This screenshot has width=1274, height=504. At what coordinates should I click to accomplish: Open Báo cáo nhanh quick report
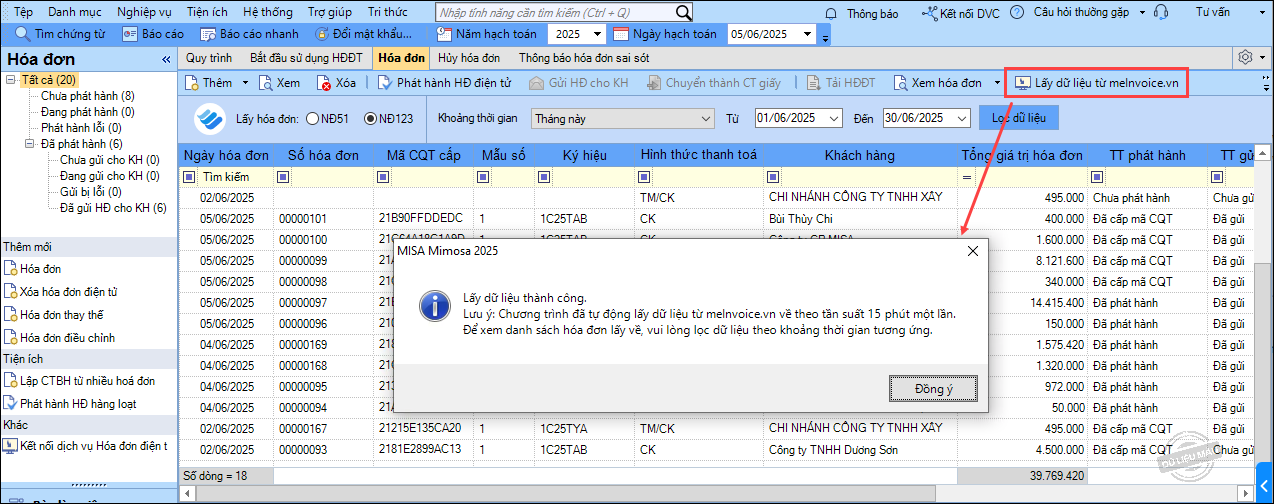coord(248,34)
